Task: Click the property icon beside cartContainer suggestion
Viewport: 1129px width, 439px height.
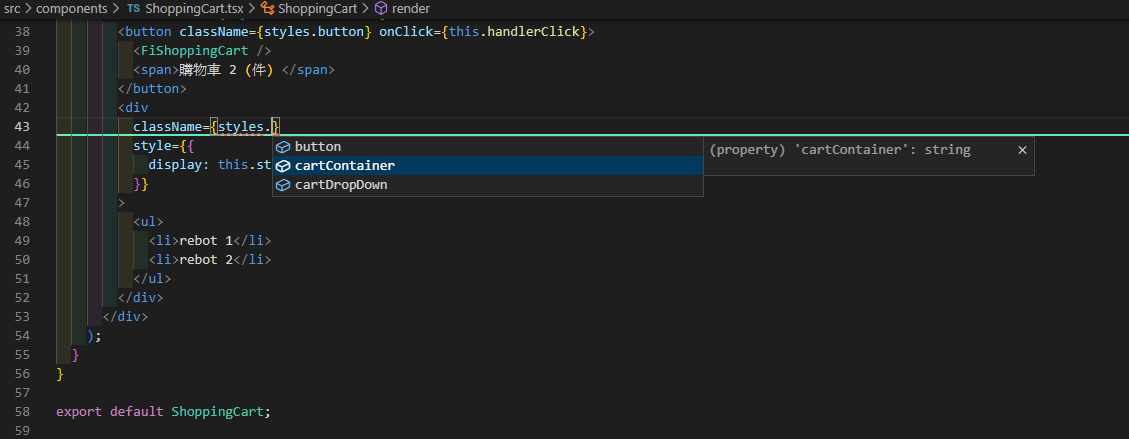Action: pyautogui.click(x=283, y=166)
